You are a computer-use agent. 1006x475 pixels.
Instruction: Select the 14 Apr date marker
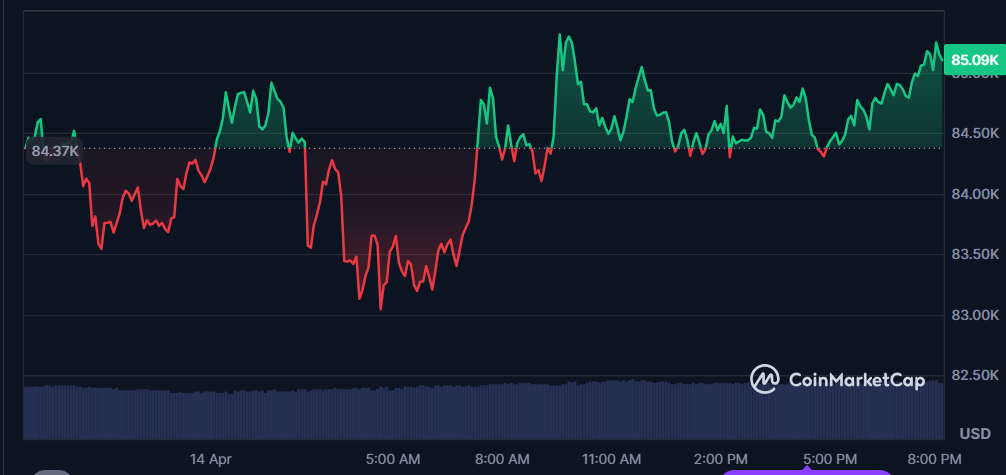[210, 459]
